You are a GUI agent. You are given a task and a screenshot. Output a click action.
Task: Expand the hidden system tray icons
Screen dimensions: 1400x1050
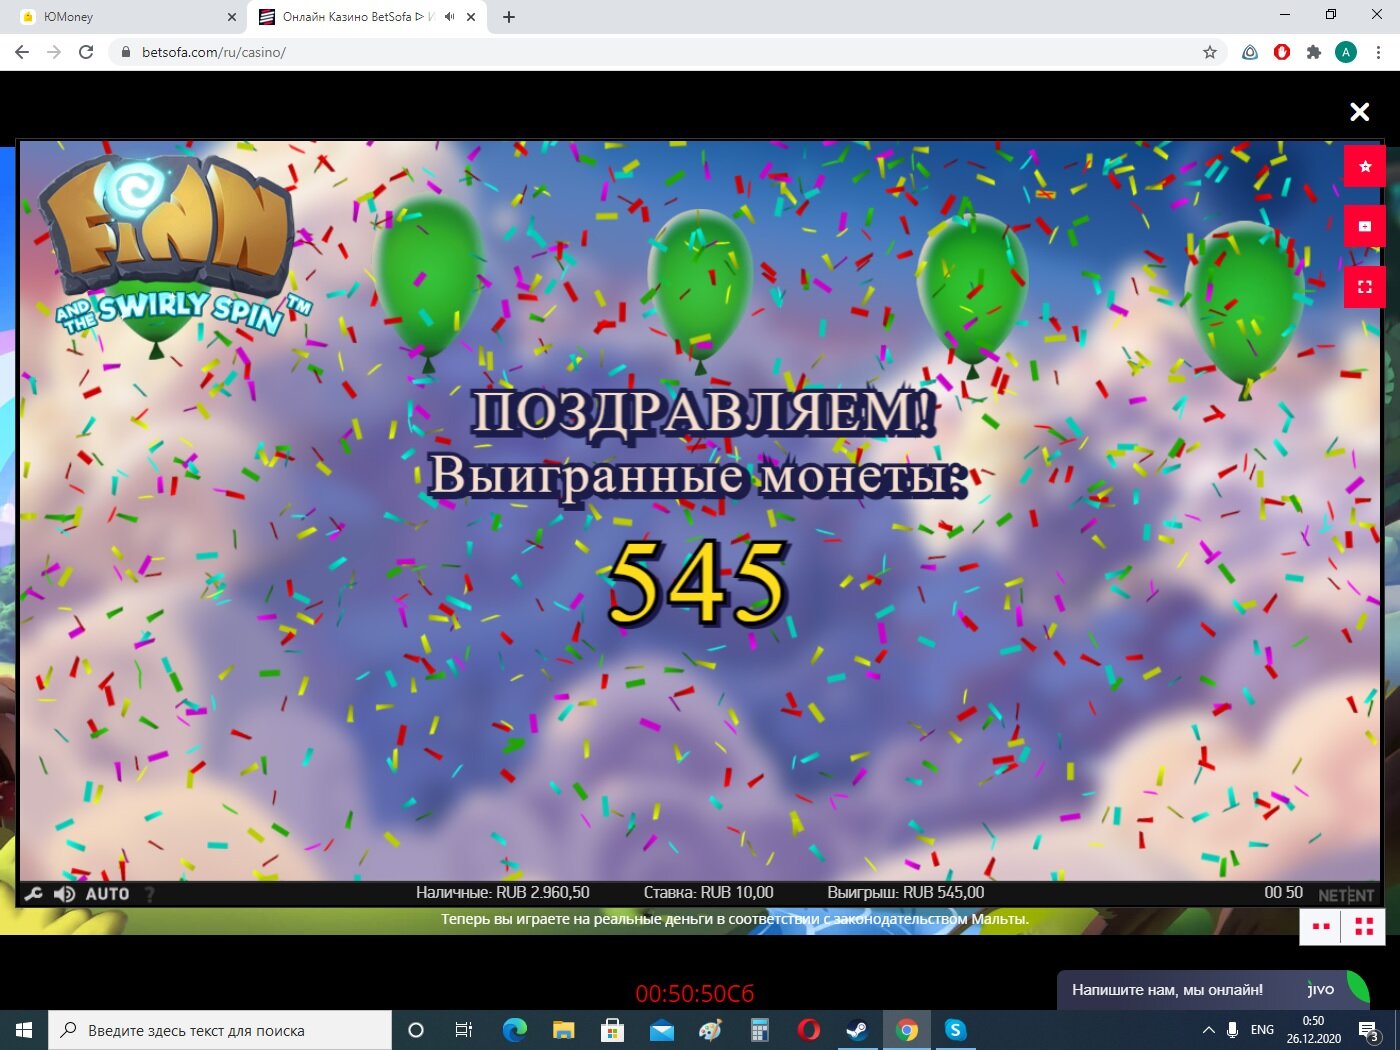click(1208, 1030)
